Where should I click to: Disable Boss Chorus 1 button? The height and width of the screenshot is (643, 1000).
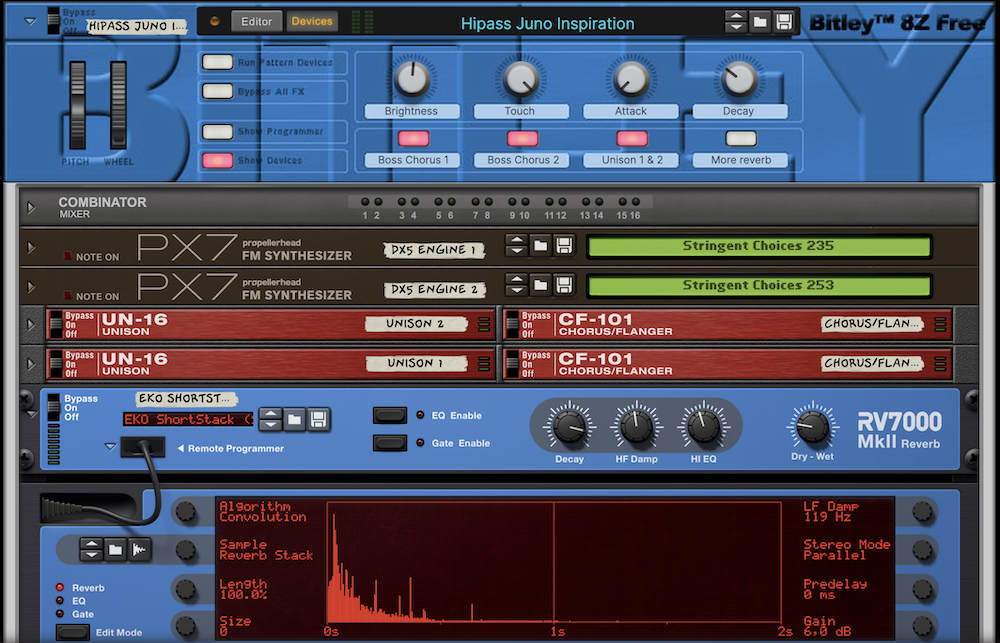[x=413, y=138]
